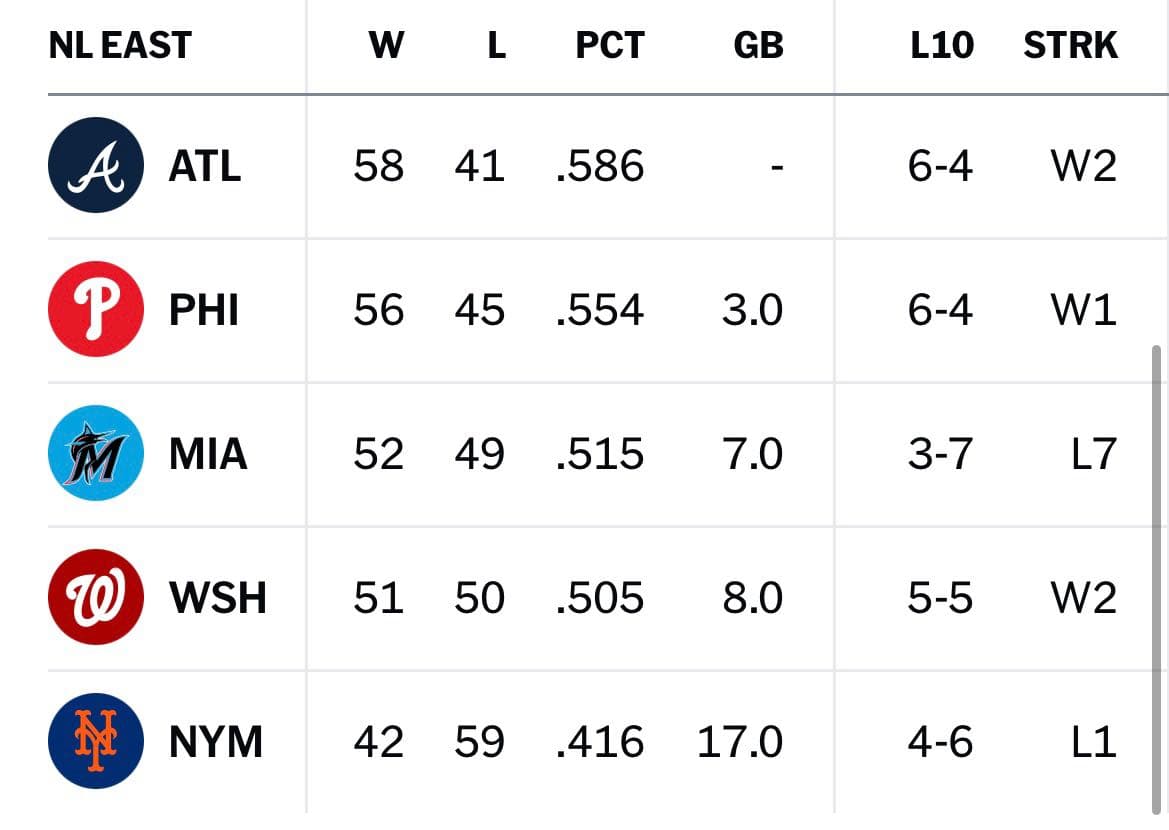
Task: Click the NL EAST division header
Action: coord(120,45)
